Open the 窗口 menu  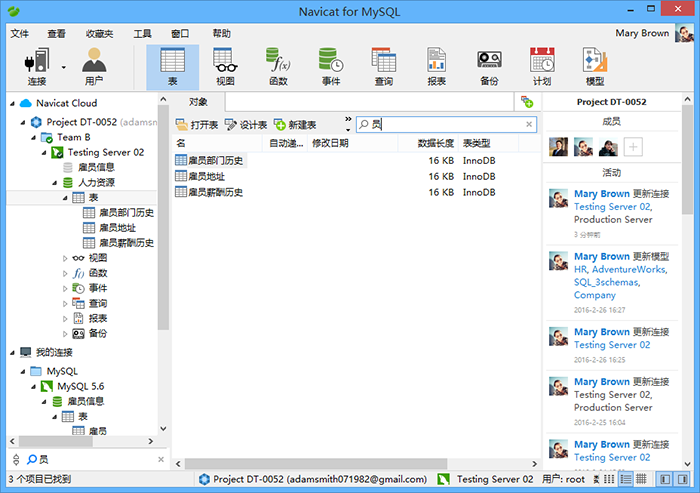[x=180, y=33]
